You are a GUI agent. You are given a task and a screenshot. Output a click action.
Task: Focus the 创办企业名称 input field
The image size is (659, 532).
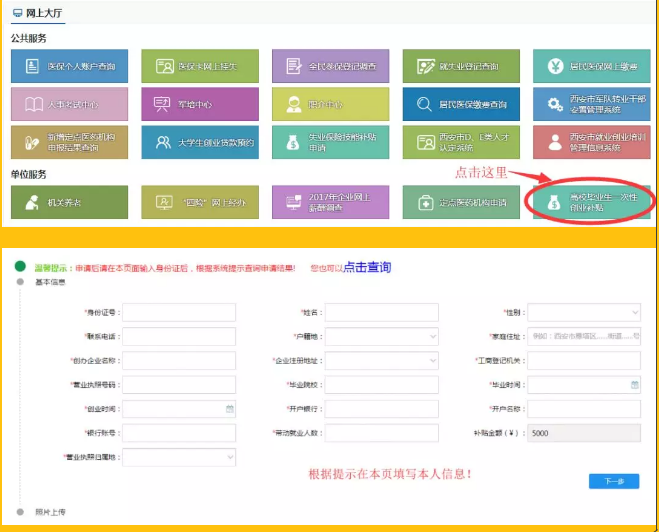[x=179, y=361]
